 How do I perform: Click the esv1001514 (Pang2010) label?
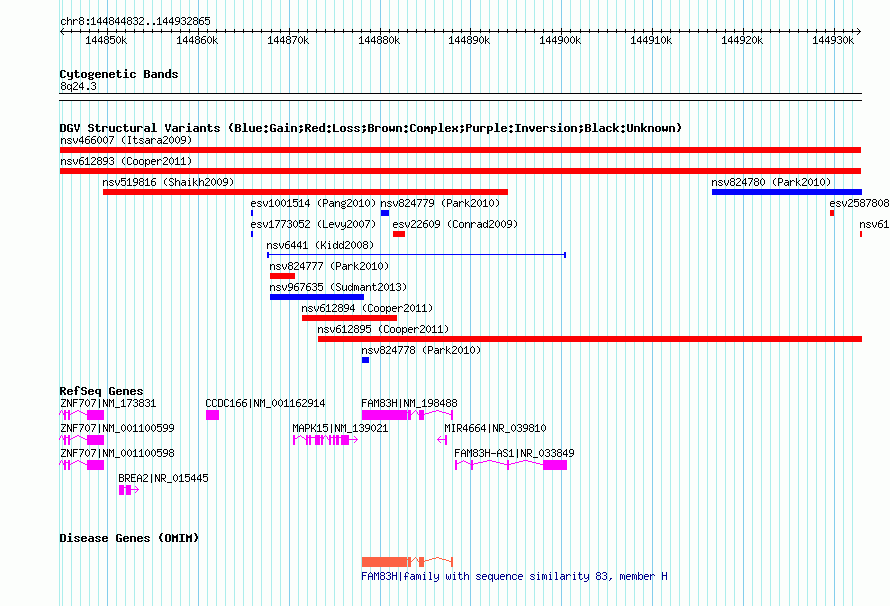click(x=313, y=203)
